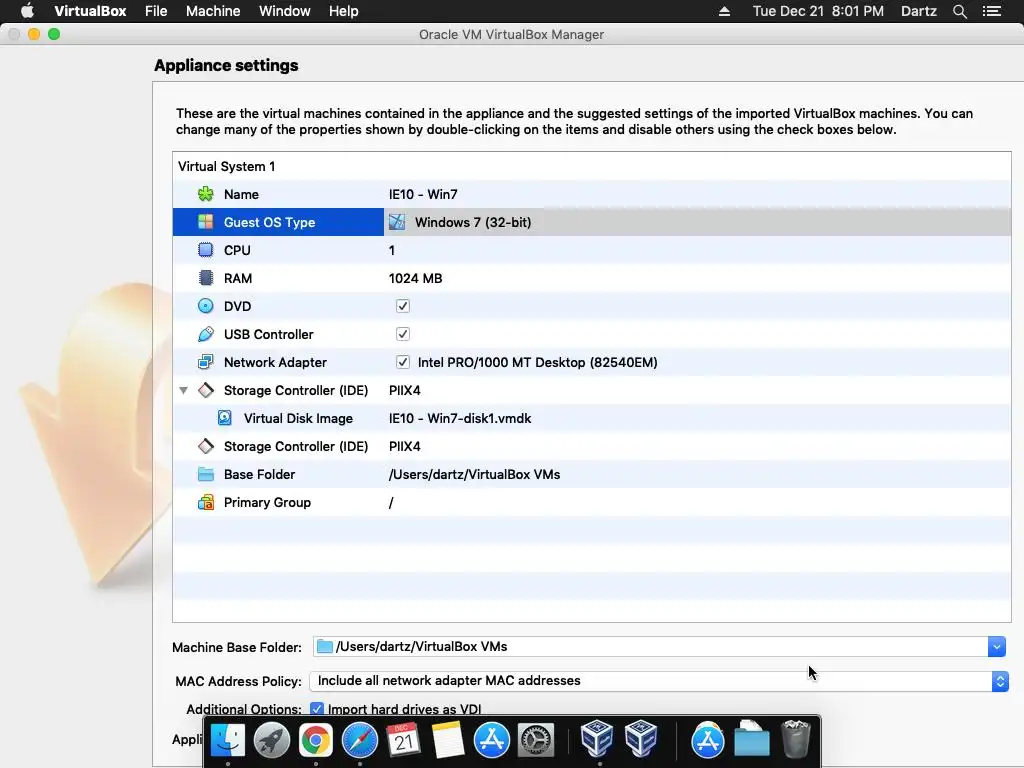Click Intel PRO/1000 MT Desktop adapter text

tap(537, 362)
